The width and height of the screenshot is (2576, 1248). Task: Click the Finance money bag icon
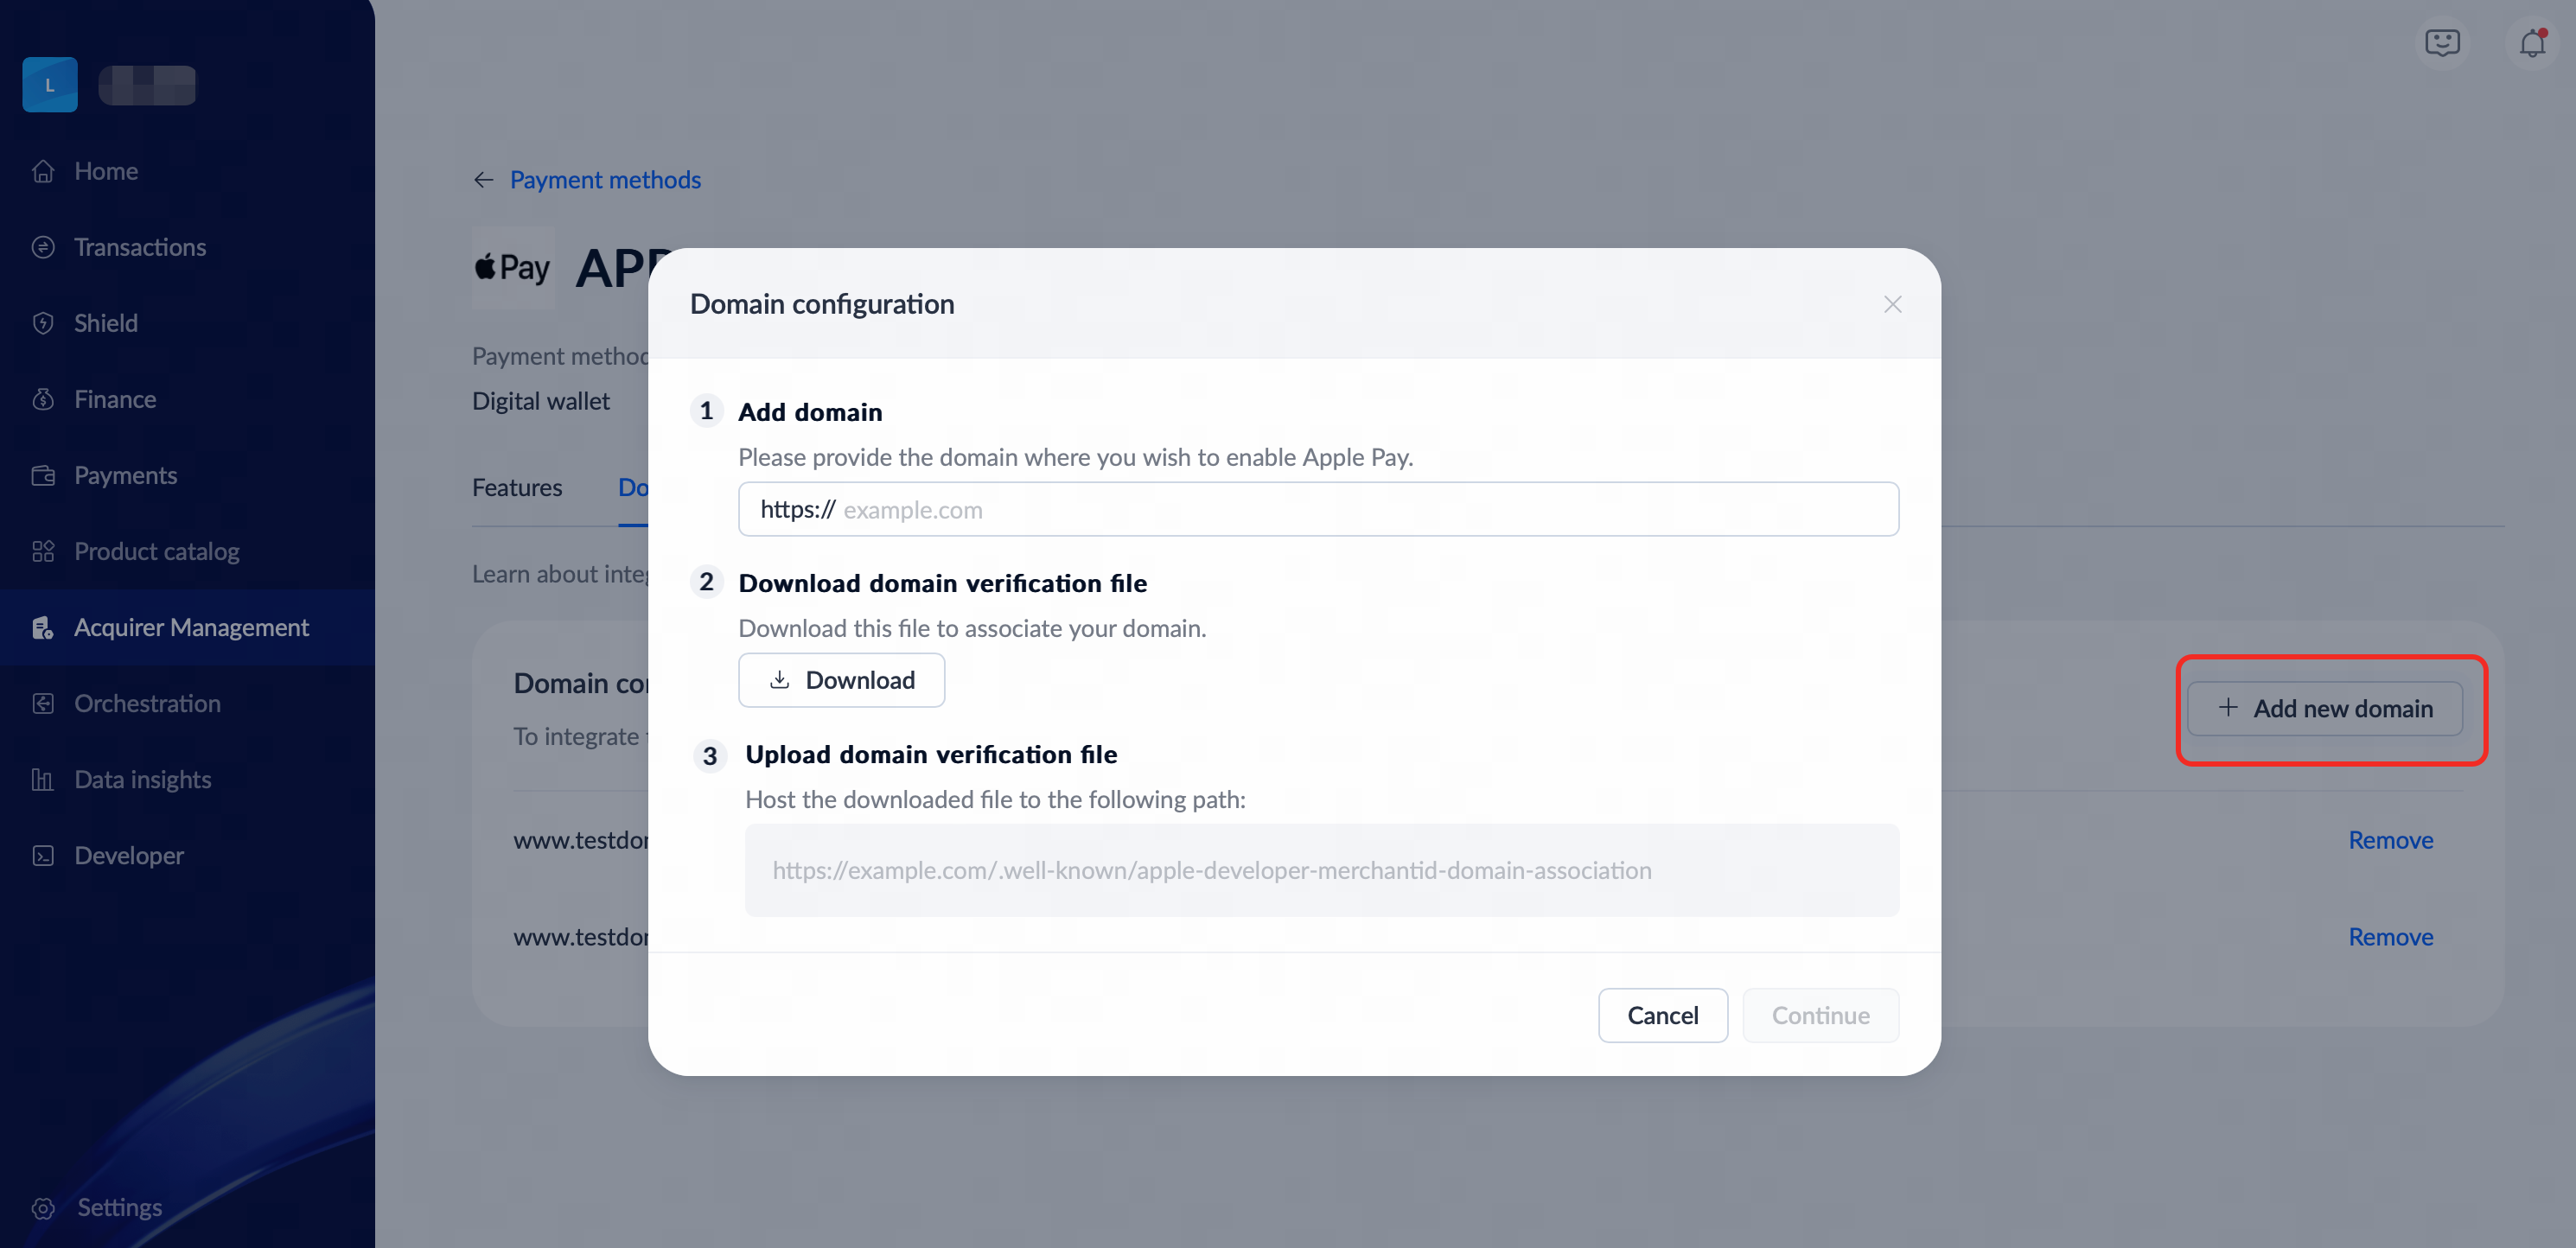[43, 399]
